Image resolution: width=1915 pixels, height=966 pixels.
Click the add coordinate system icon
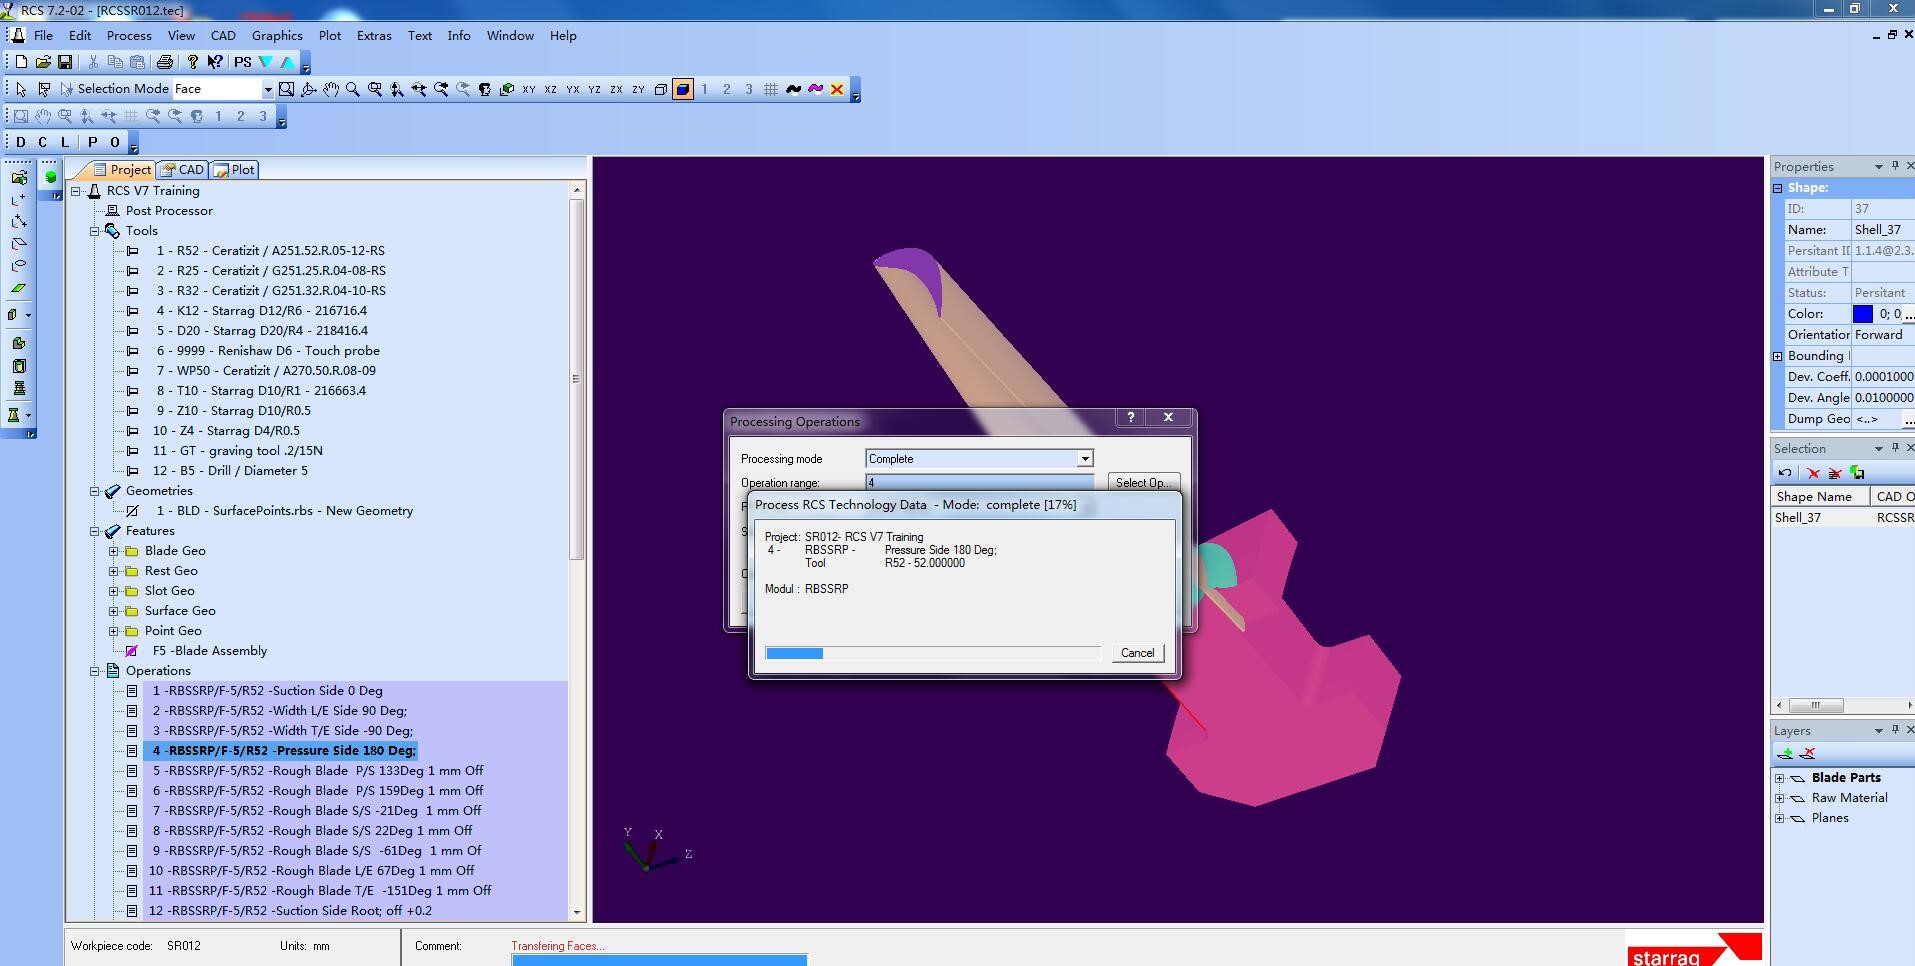coord(18,200)
